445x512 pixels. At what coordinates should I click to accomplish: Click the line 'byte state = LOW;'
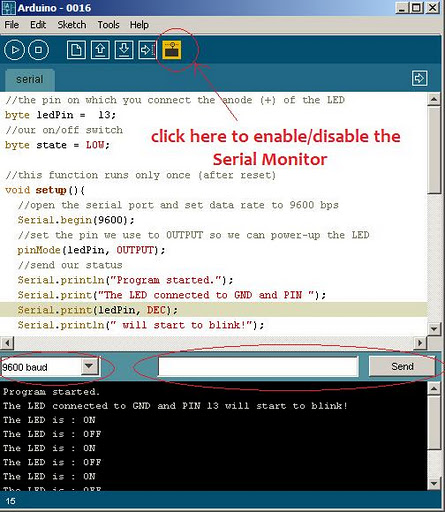(57, 145)
